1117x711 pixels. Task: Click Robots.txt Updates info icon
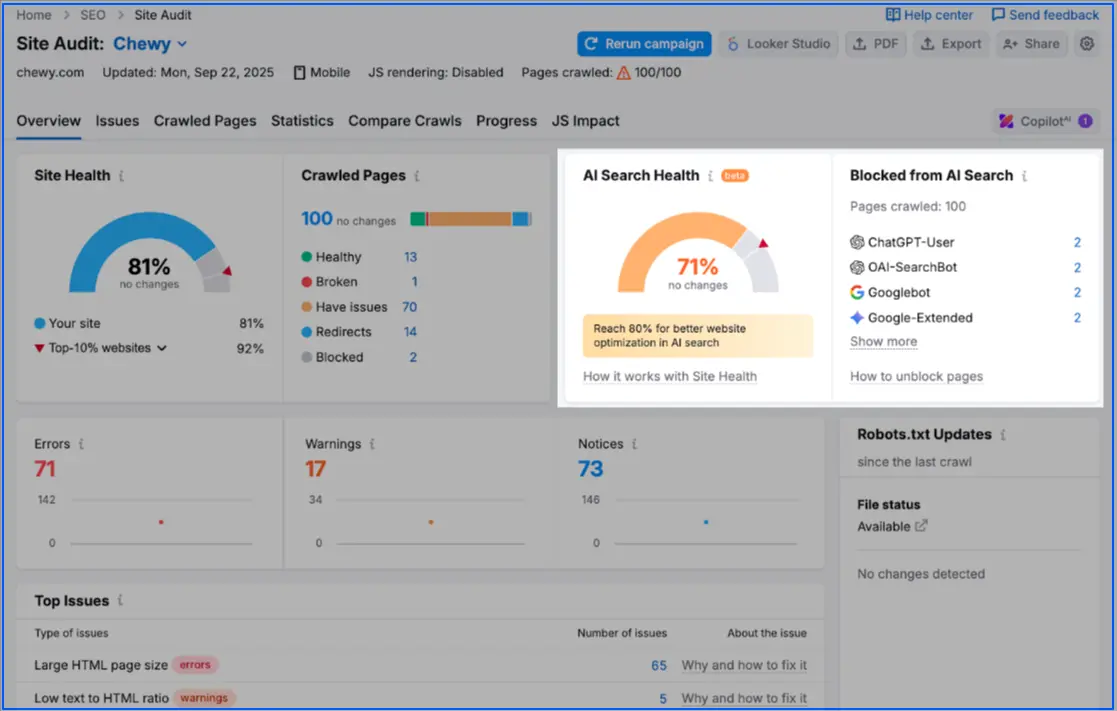click(x=1003, y=435)
